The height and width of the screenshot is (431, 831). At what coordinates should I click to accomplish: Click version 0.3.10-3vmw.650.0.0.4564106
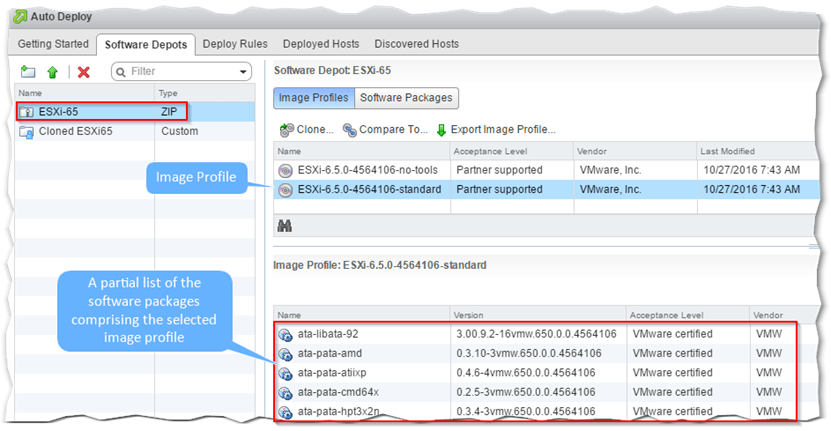pyautogui.click(x=529, y=354)
